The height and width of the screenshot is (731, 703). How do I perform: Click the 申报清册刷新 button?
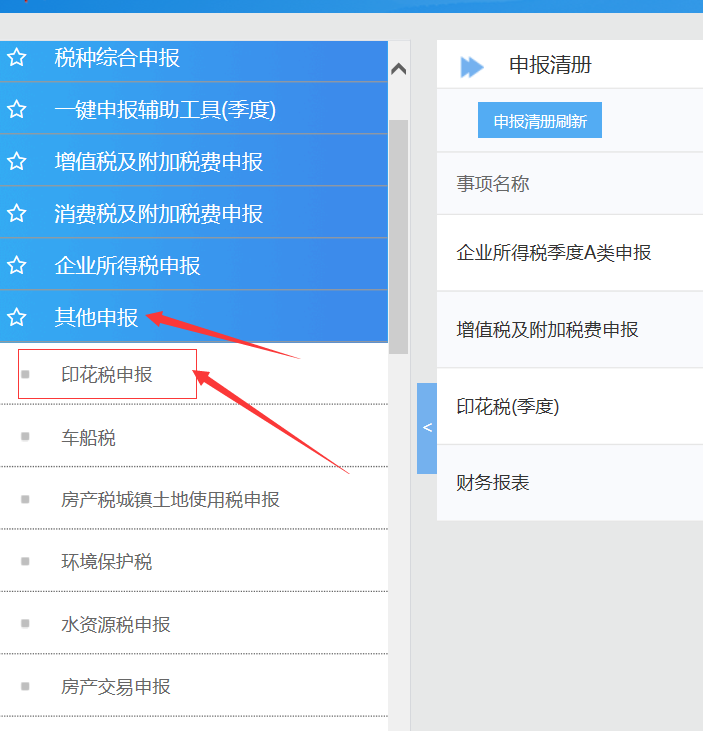[540, 120]
